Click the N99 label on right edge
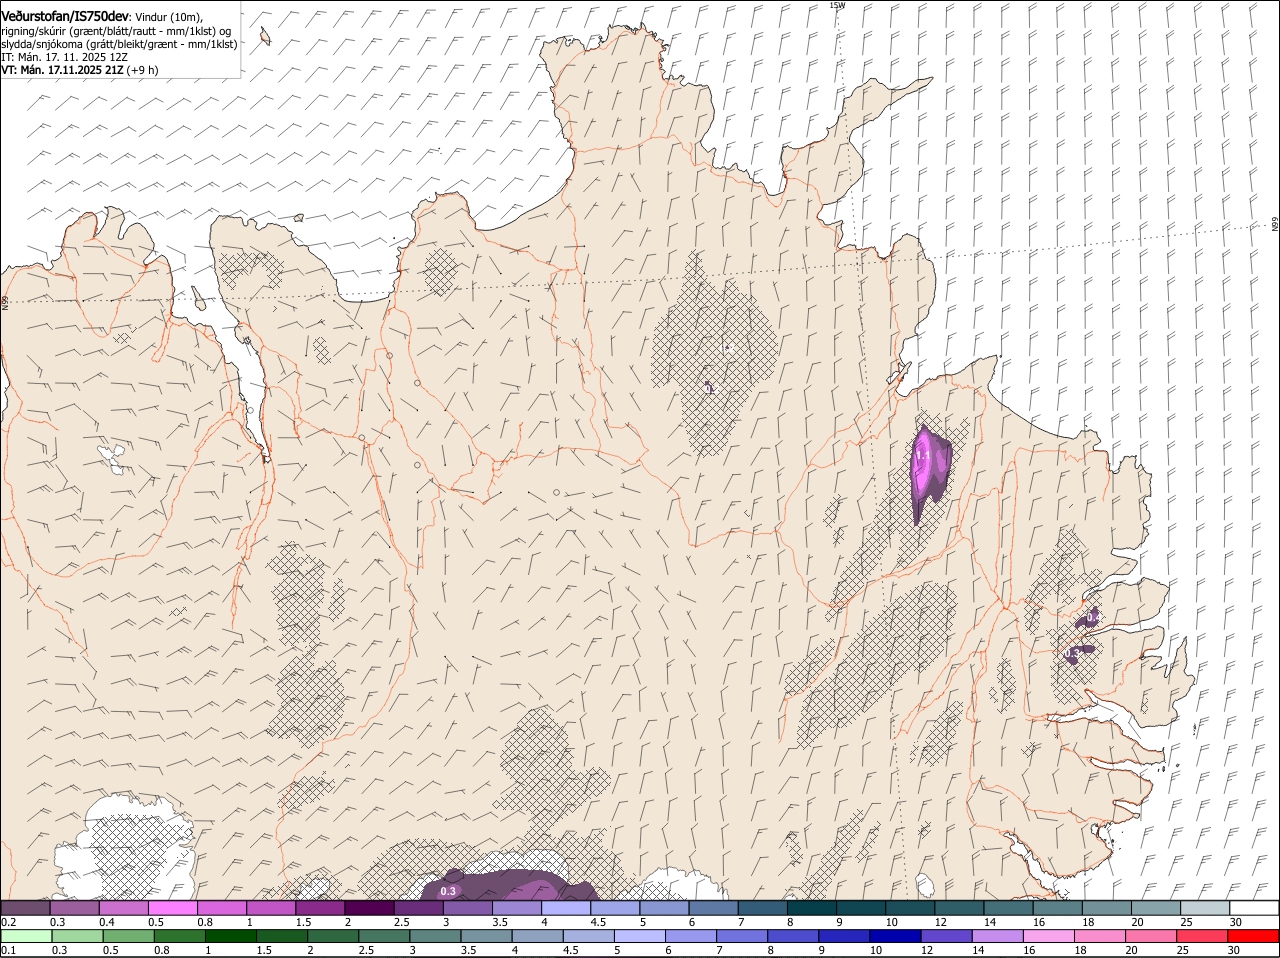The width and height of the screenshot is (1280, 958). (1275, 225)
